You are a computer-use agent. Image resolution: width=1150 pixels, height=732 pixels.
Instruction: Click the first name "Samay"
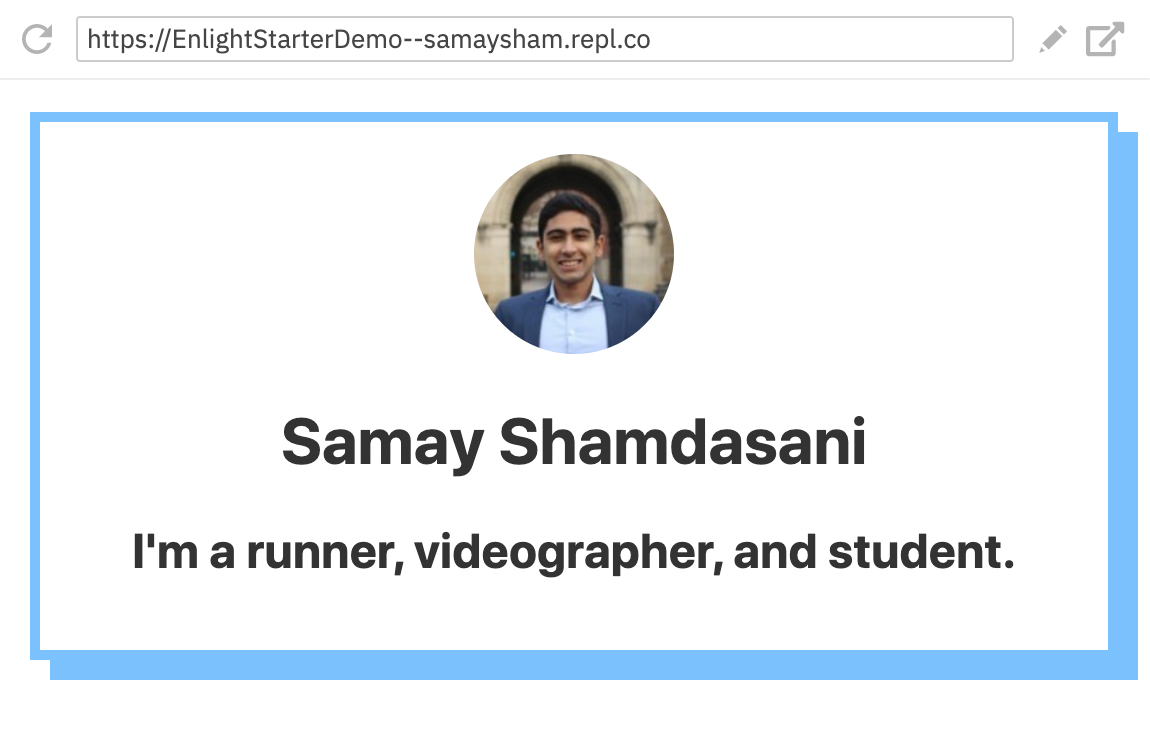tap(381, 441)
